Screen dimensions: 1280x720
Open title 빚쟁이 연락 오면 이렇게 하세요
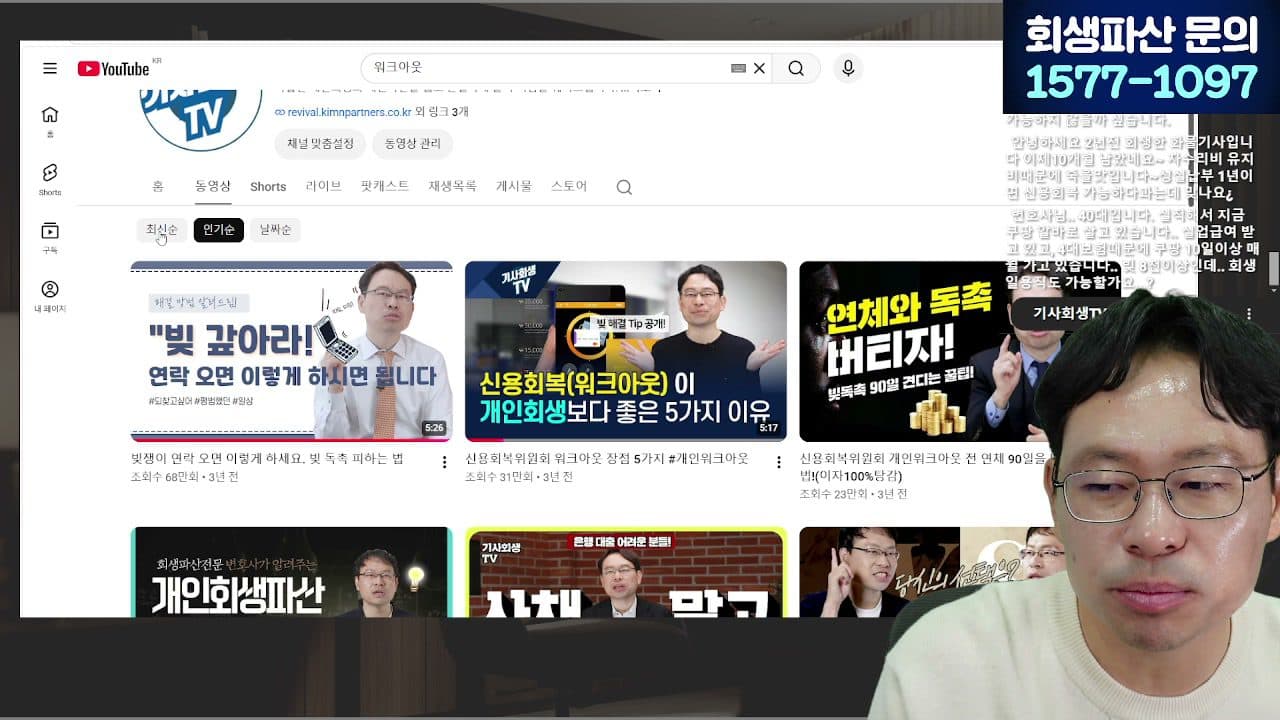(x=267, y=459)
